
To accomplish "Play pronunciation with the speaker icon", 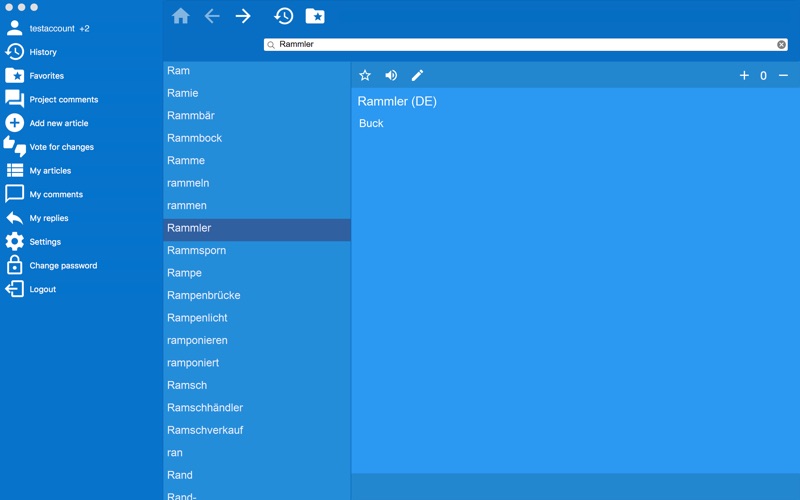I will point(391,76).
